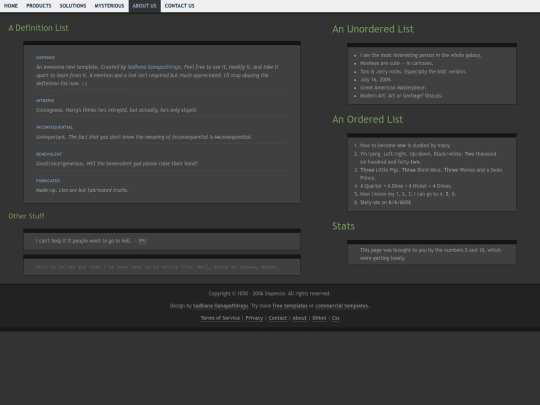
Task: Open the commercial templates footer link
Action: pos(342,306)
